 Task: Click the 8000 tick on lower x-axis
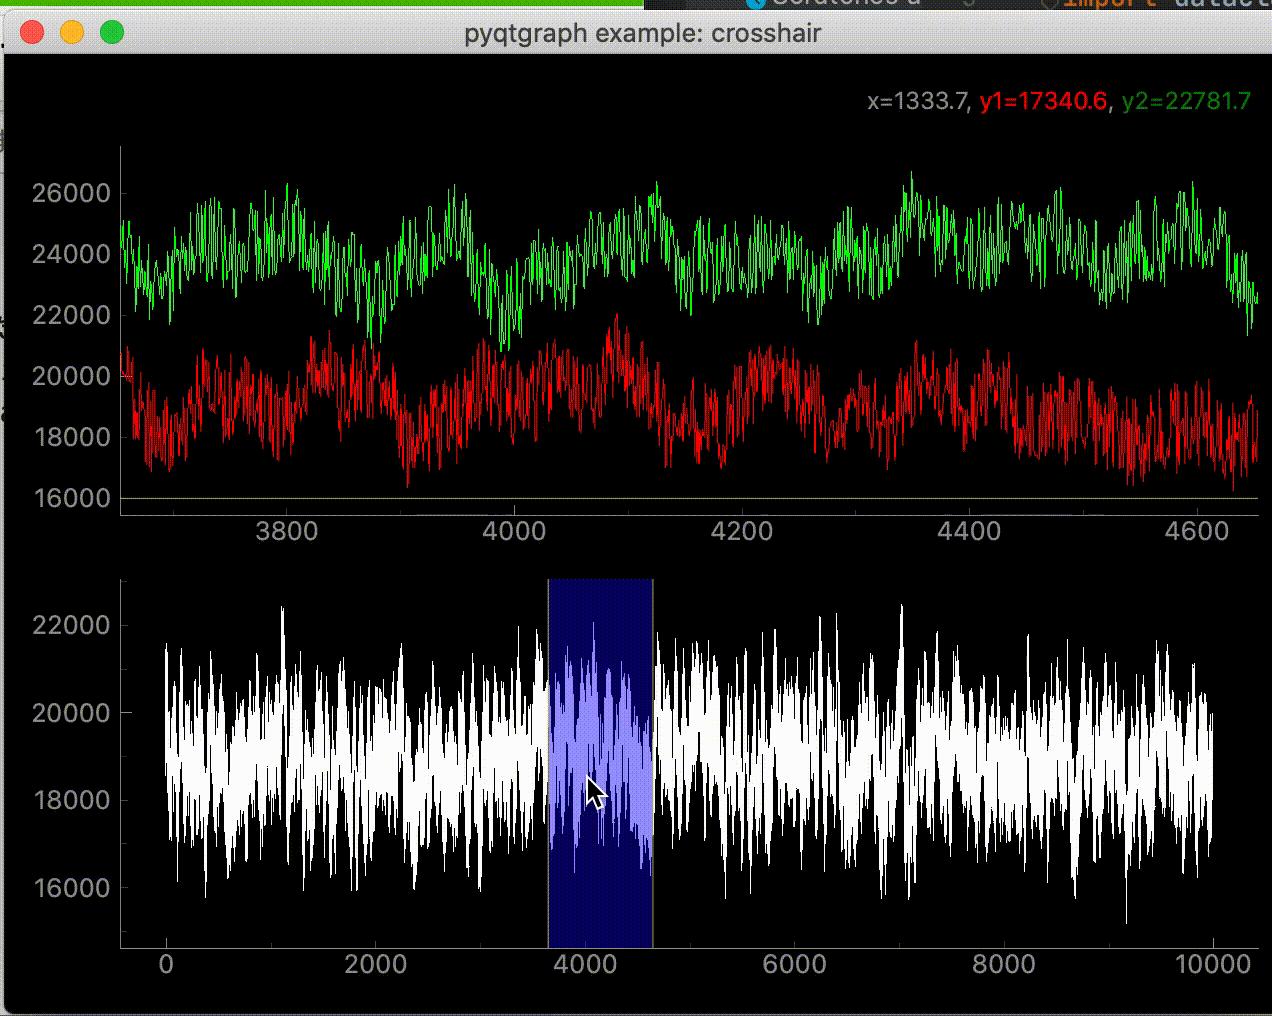1003,963
